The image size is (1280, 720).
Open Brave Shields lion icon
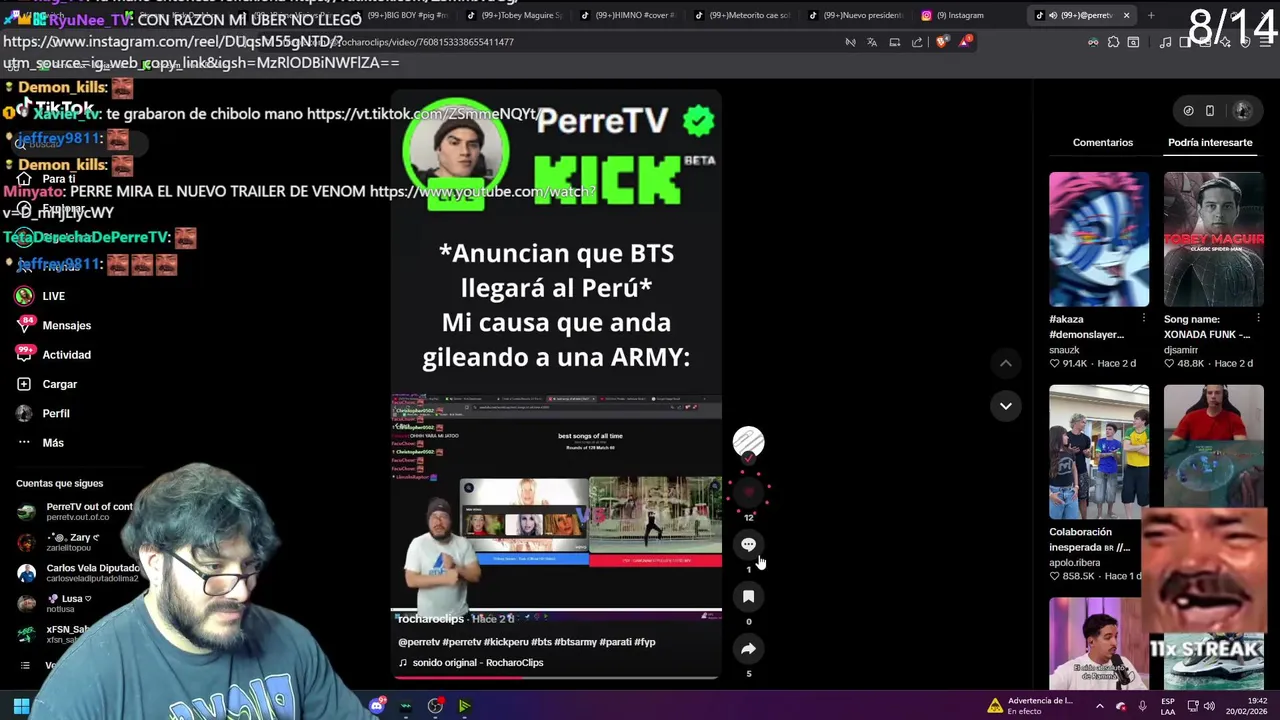click(x=941, y=42)
